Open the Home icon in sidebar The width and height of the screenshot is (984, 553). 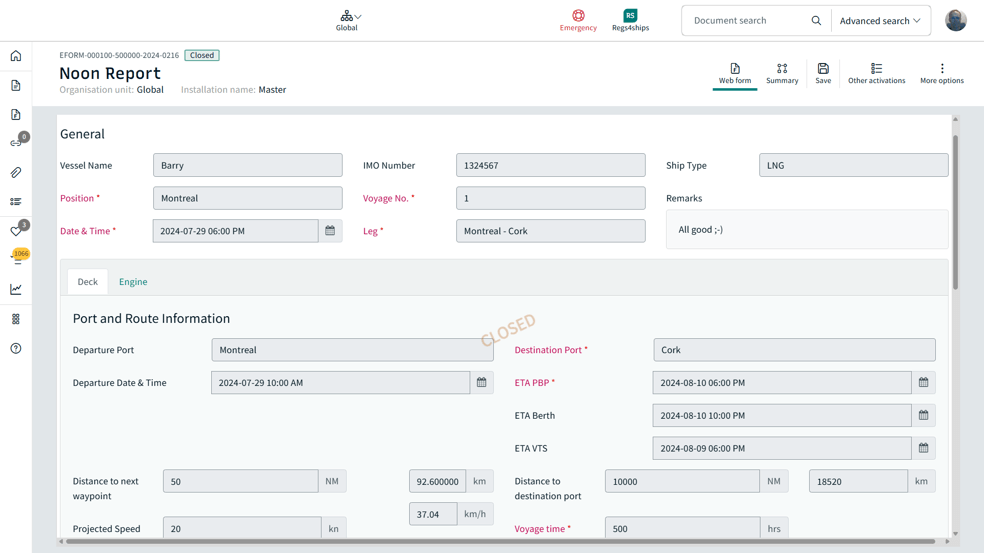[x=16, y=56]
